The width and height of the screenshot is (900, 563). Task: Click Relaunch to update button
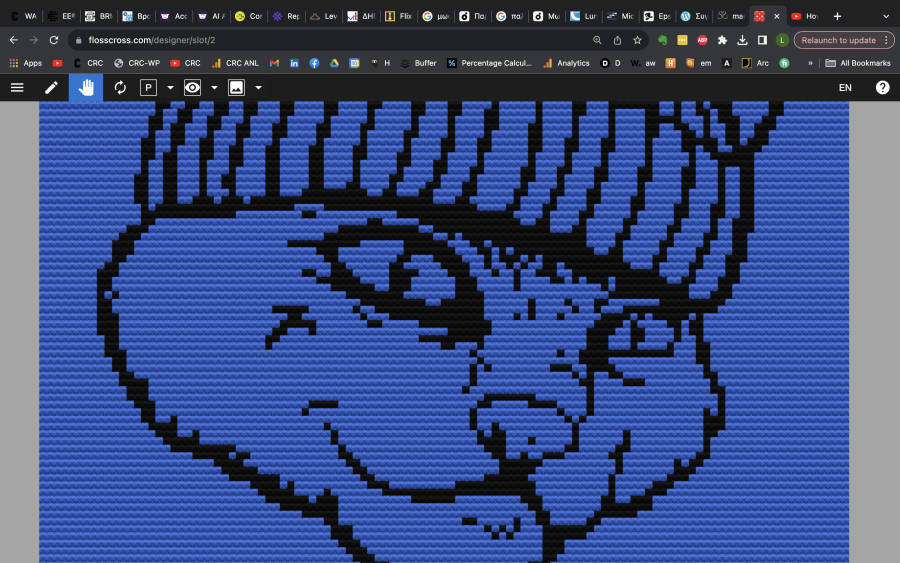click(838, 40)
